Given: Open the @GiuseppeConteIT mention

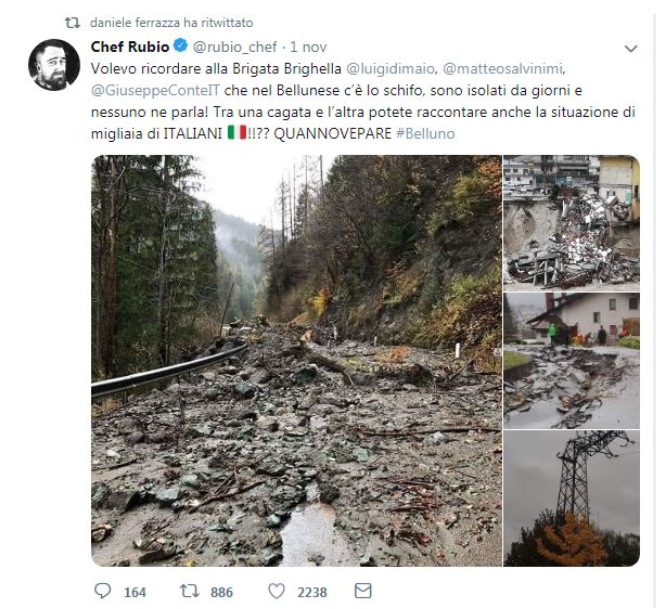Looking at the screenshot, I should click(149, 91).
